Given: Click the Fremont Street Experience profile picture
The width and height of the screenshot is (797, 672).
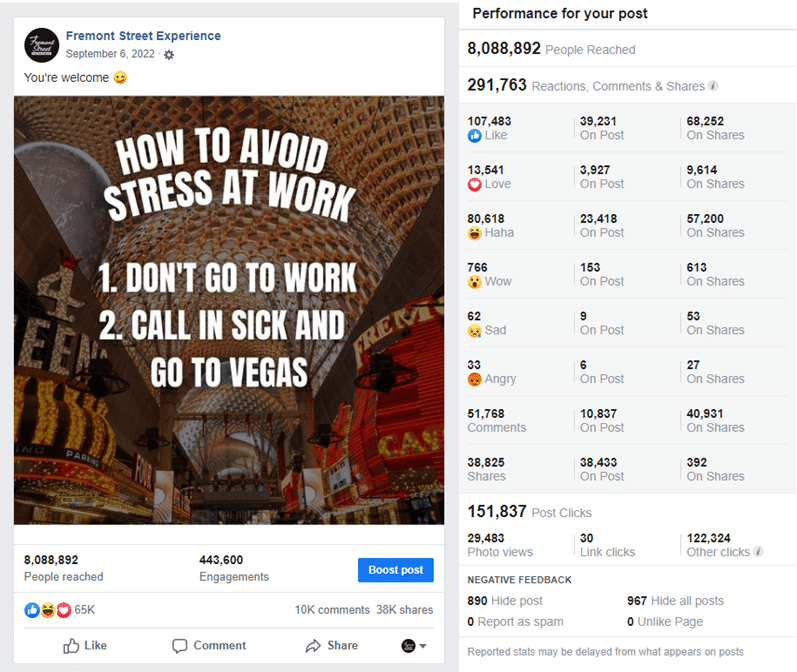Looking at the screenshot, I should pos(42,45).
